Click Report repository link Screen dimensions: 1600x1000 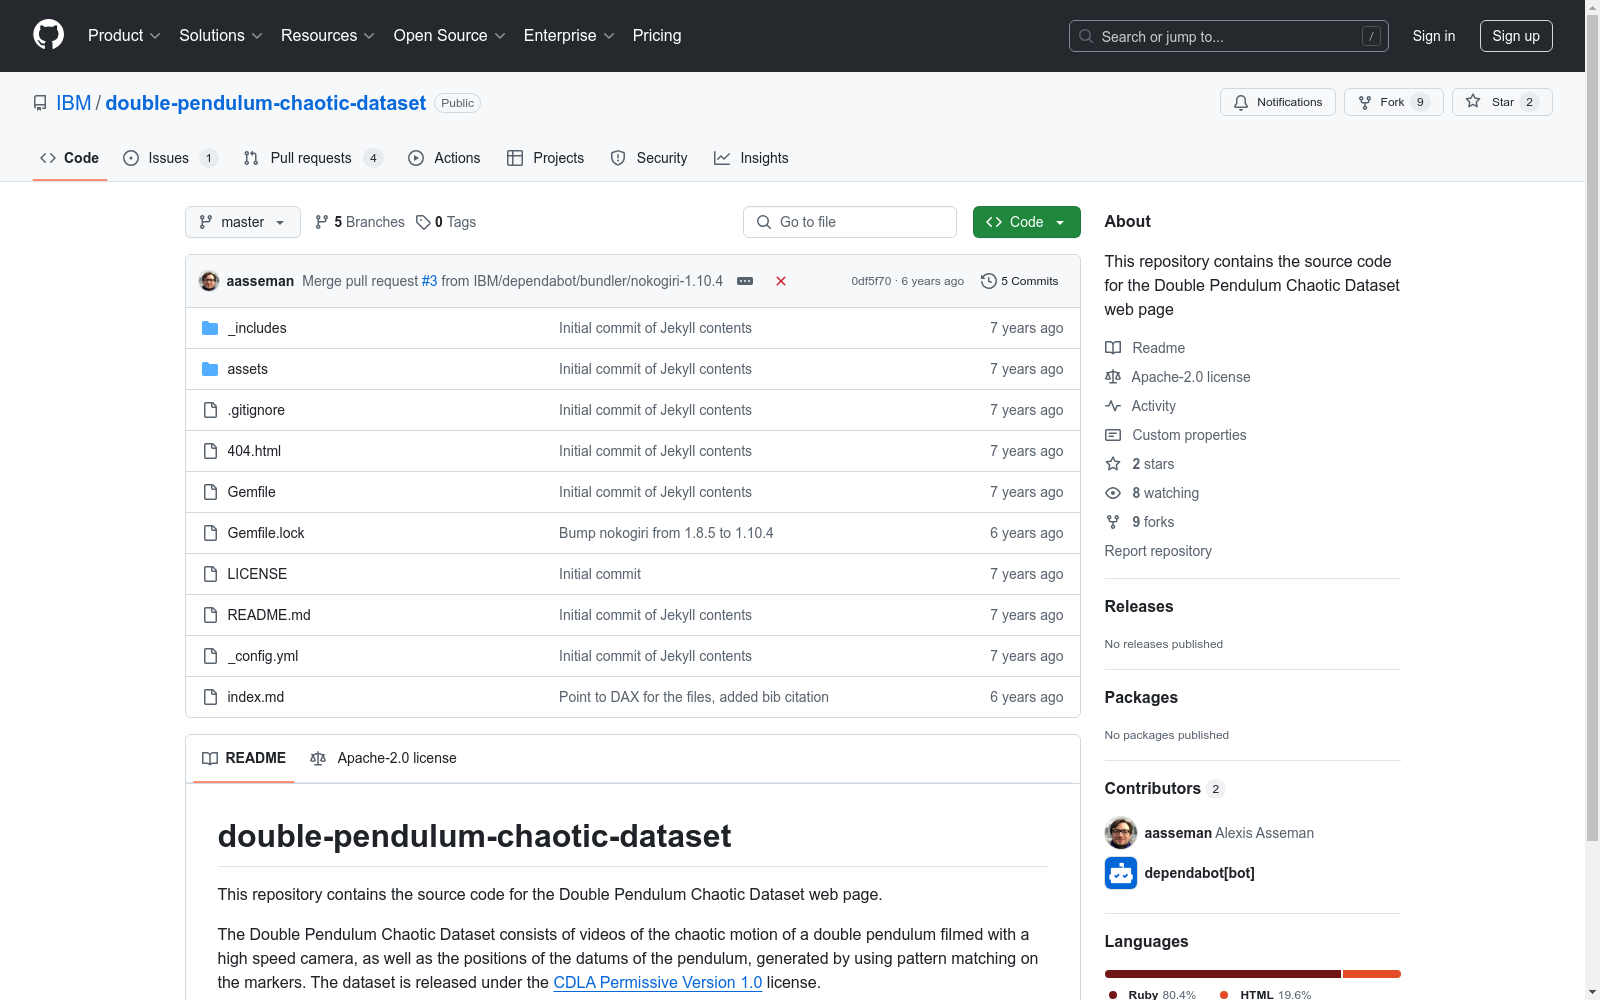pyautogui.click(x=1158, y=551)
